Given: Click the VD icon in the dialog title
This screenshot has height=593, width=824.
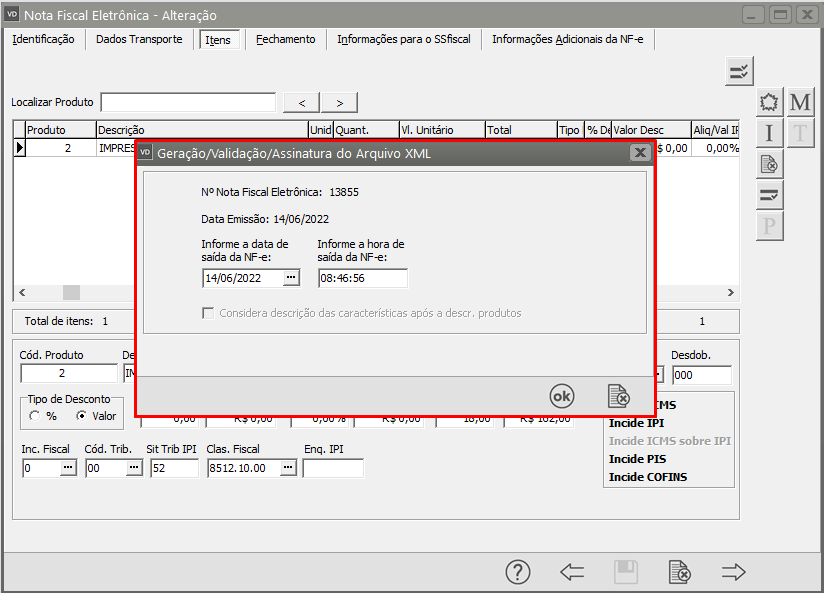Looking at the screenshot, I should pyautogui.click(x=145, y=153).
